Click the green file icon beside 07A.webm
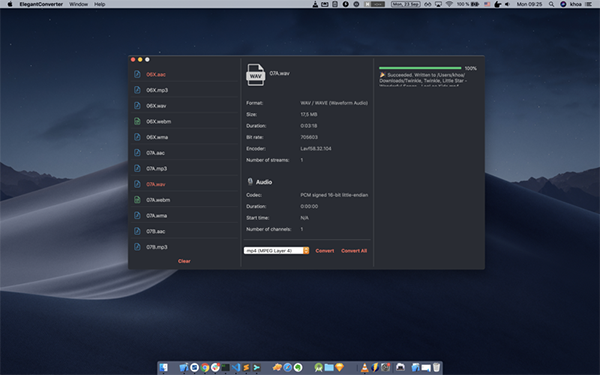 coord(137,200)
